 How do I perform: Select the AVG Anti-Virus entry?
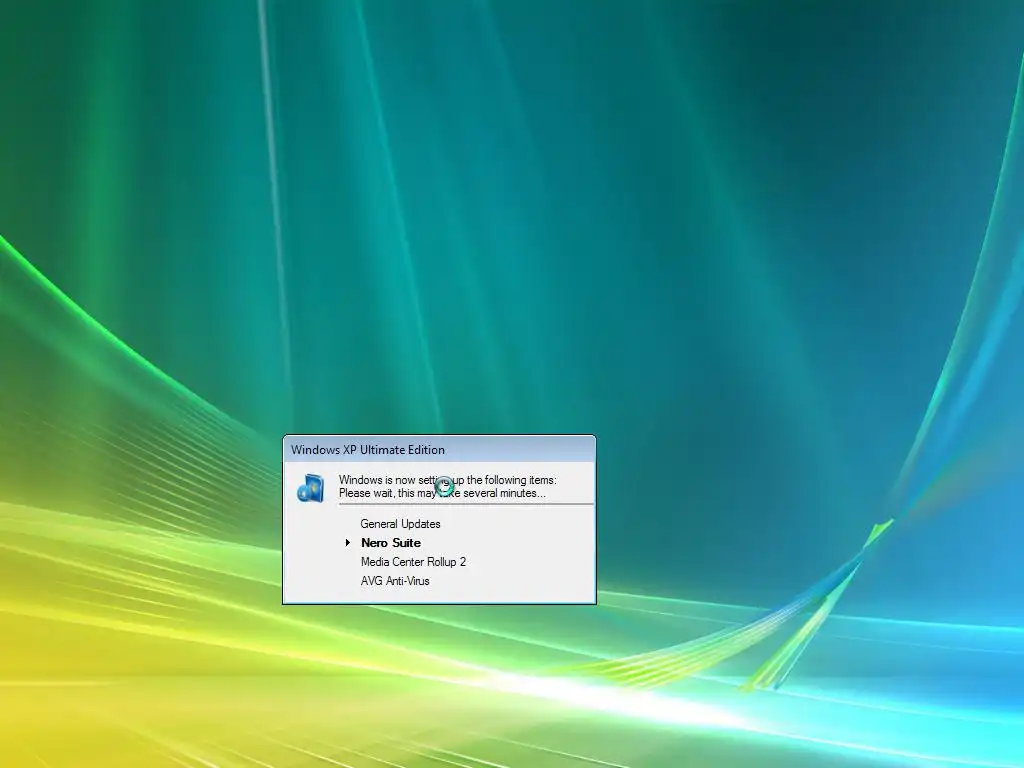pyautogui.click(x=395, y=581)
